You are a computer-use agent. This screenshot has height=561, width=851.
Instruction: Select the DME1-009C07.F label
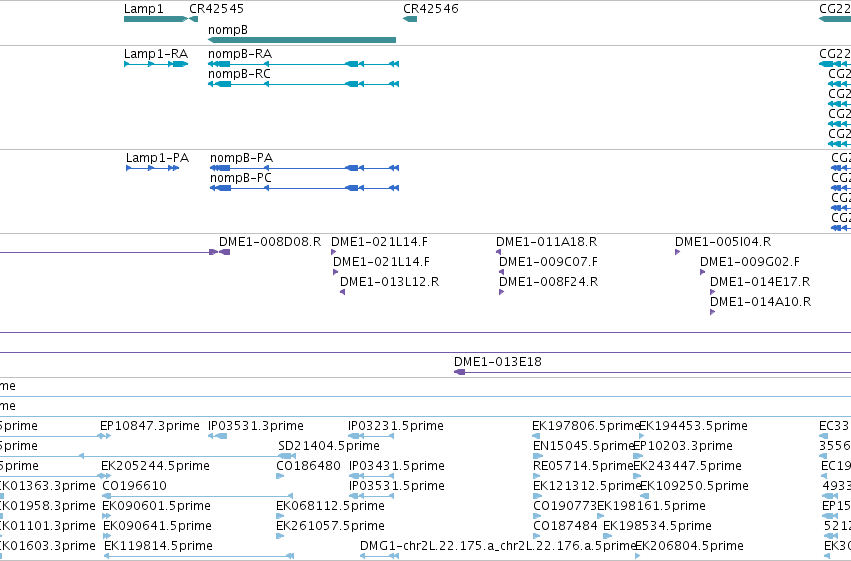[x=548, y=262]
